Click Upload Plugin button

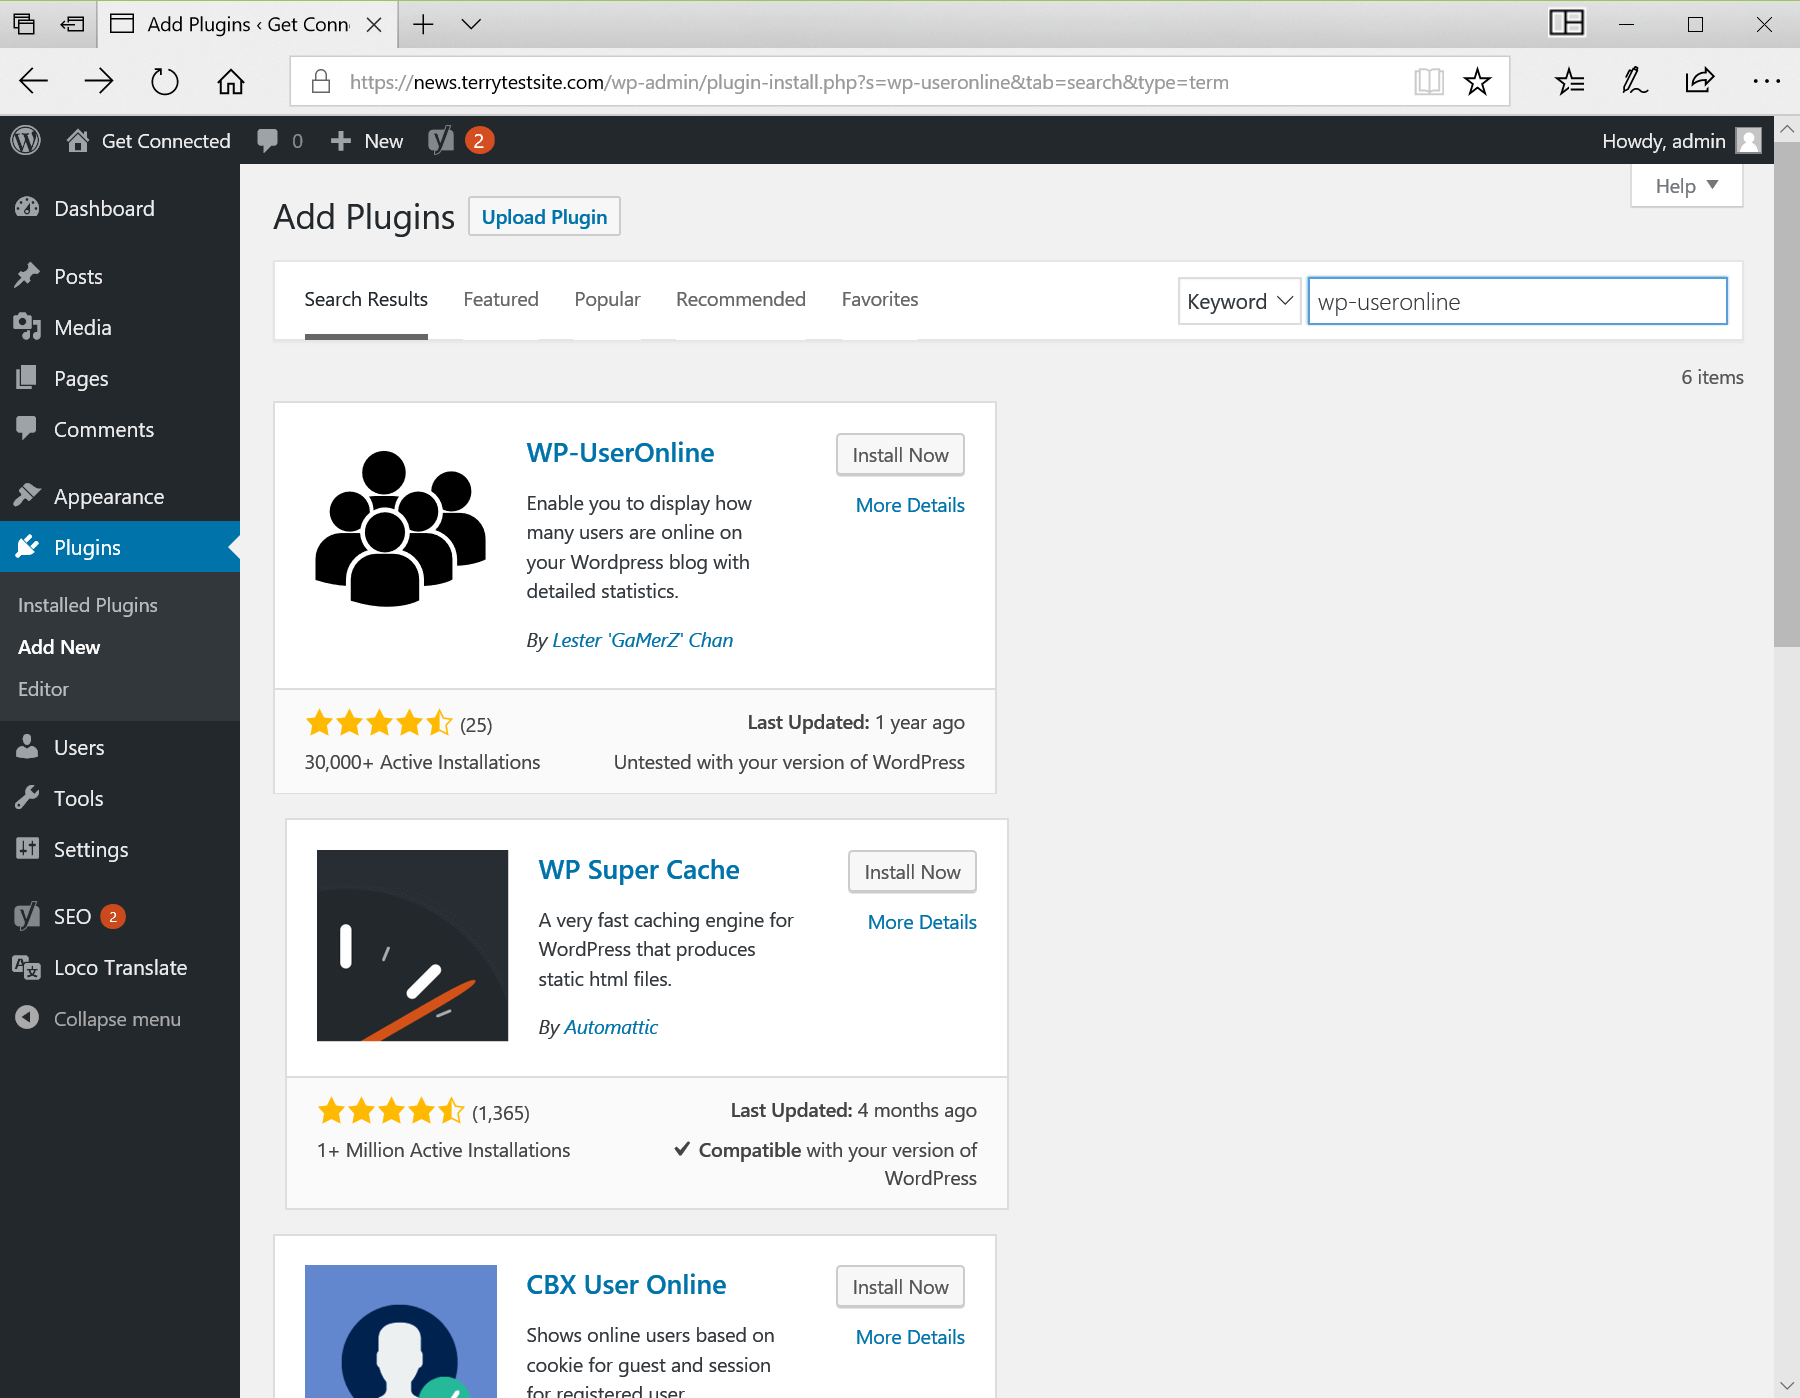point(544,217)
